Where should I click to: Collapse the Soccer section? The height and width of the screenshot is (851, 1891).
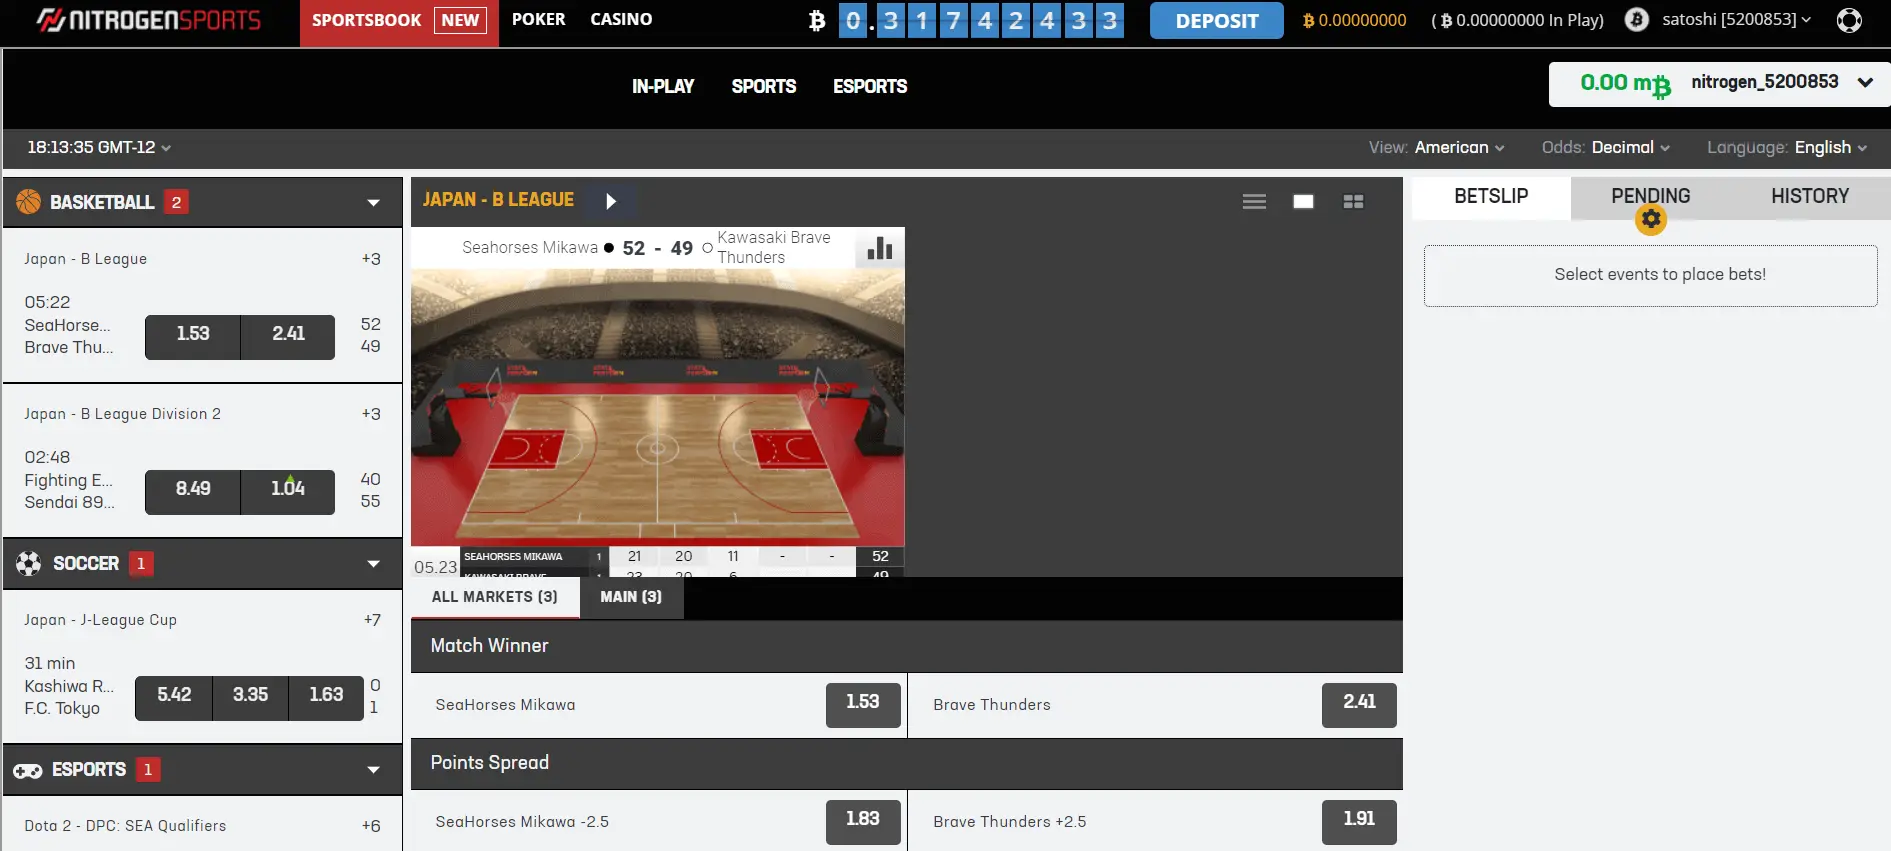373,564
